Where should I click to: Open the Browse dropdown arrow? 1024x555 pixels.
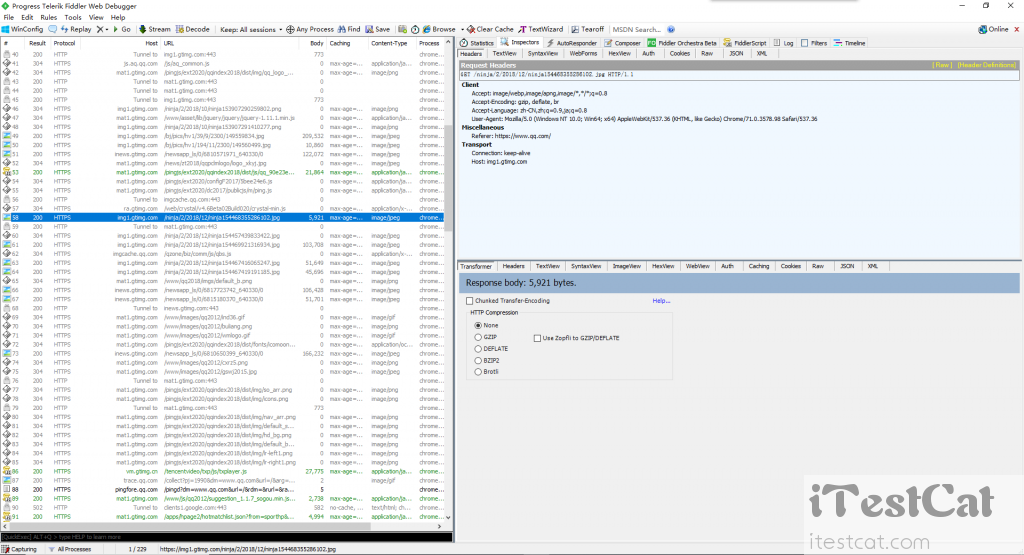pyautogui.click(x=462, y=29)
